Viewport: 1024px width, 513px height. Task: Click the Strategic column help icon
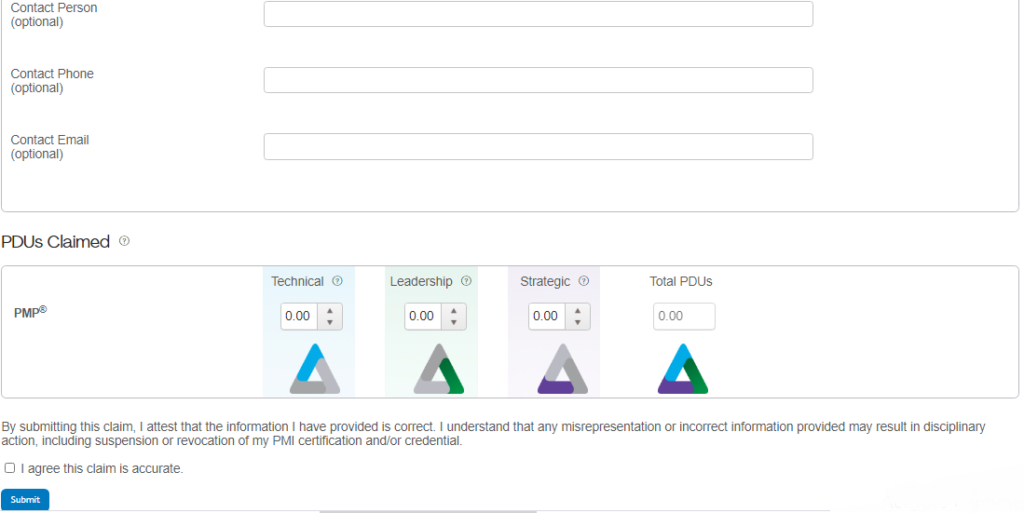point(583,282)
